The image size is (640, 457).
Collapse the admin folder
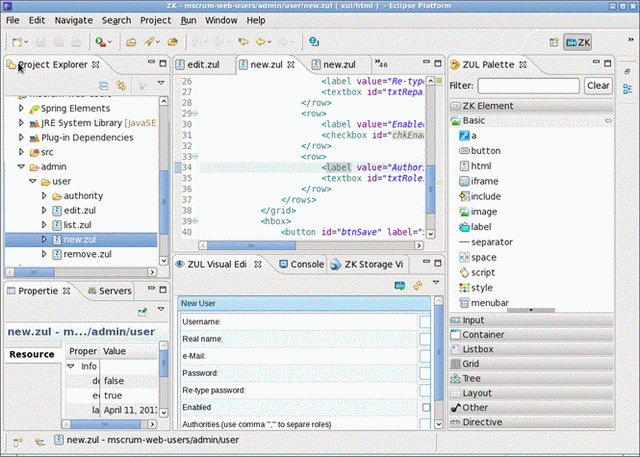click(21, 166)
